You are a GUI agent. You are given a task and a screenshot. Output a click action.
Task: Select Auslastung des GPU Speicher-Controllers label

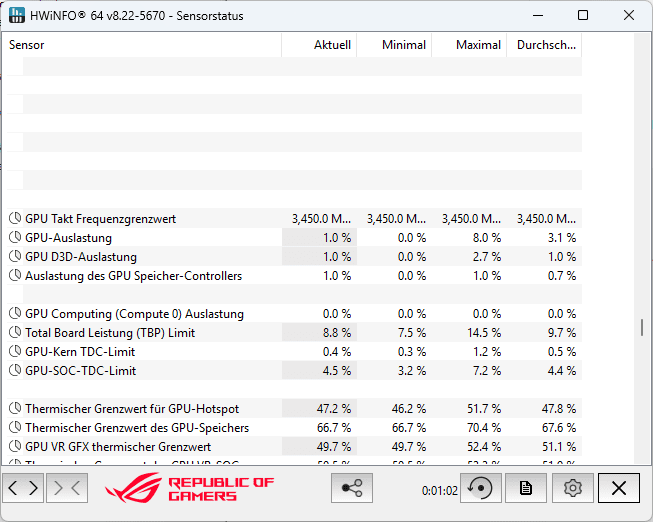(x=133, y=276)
